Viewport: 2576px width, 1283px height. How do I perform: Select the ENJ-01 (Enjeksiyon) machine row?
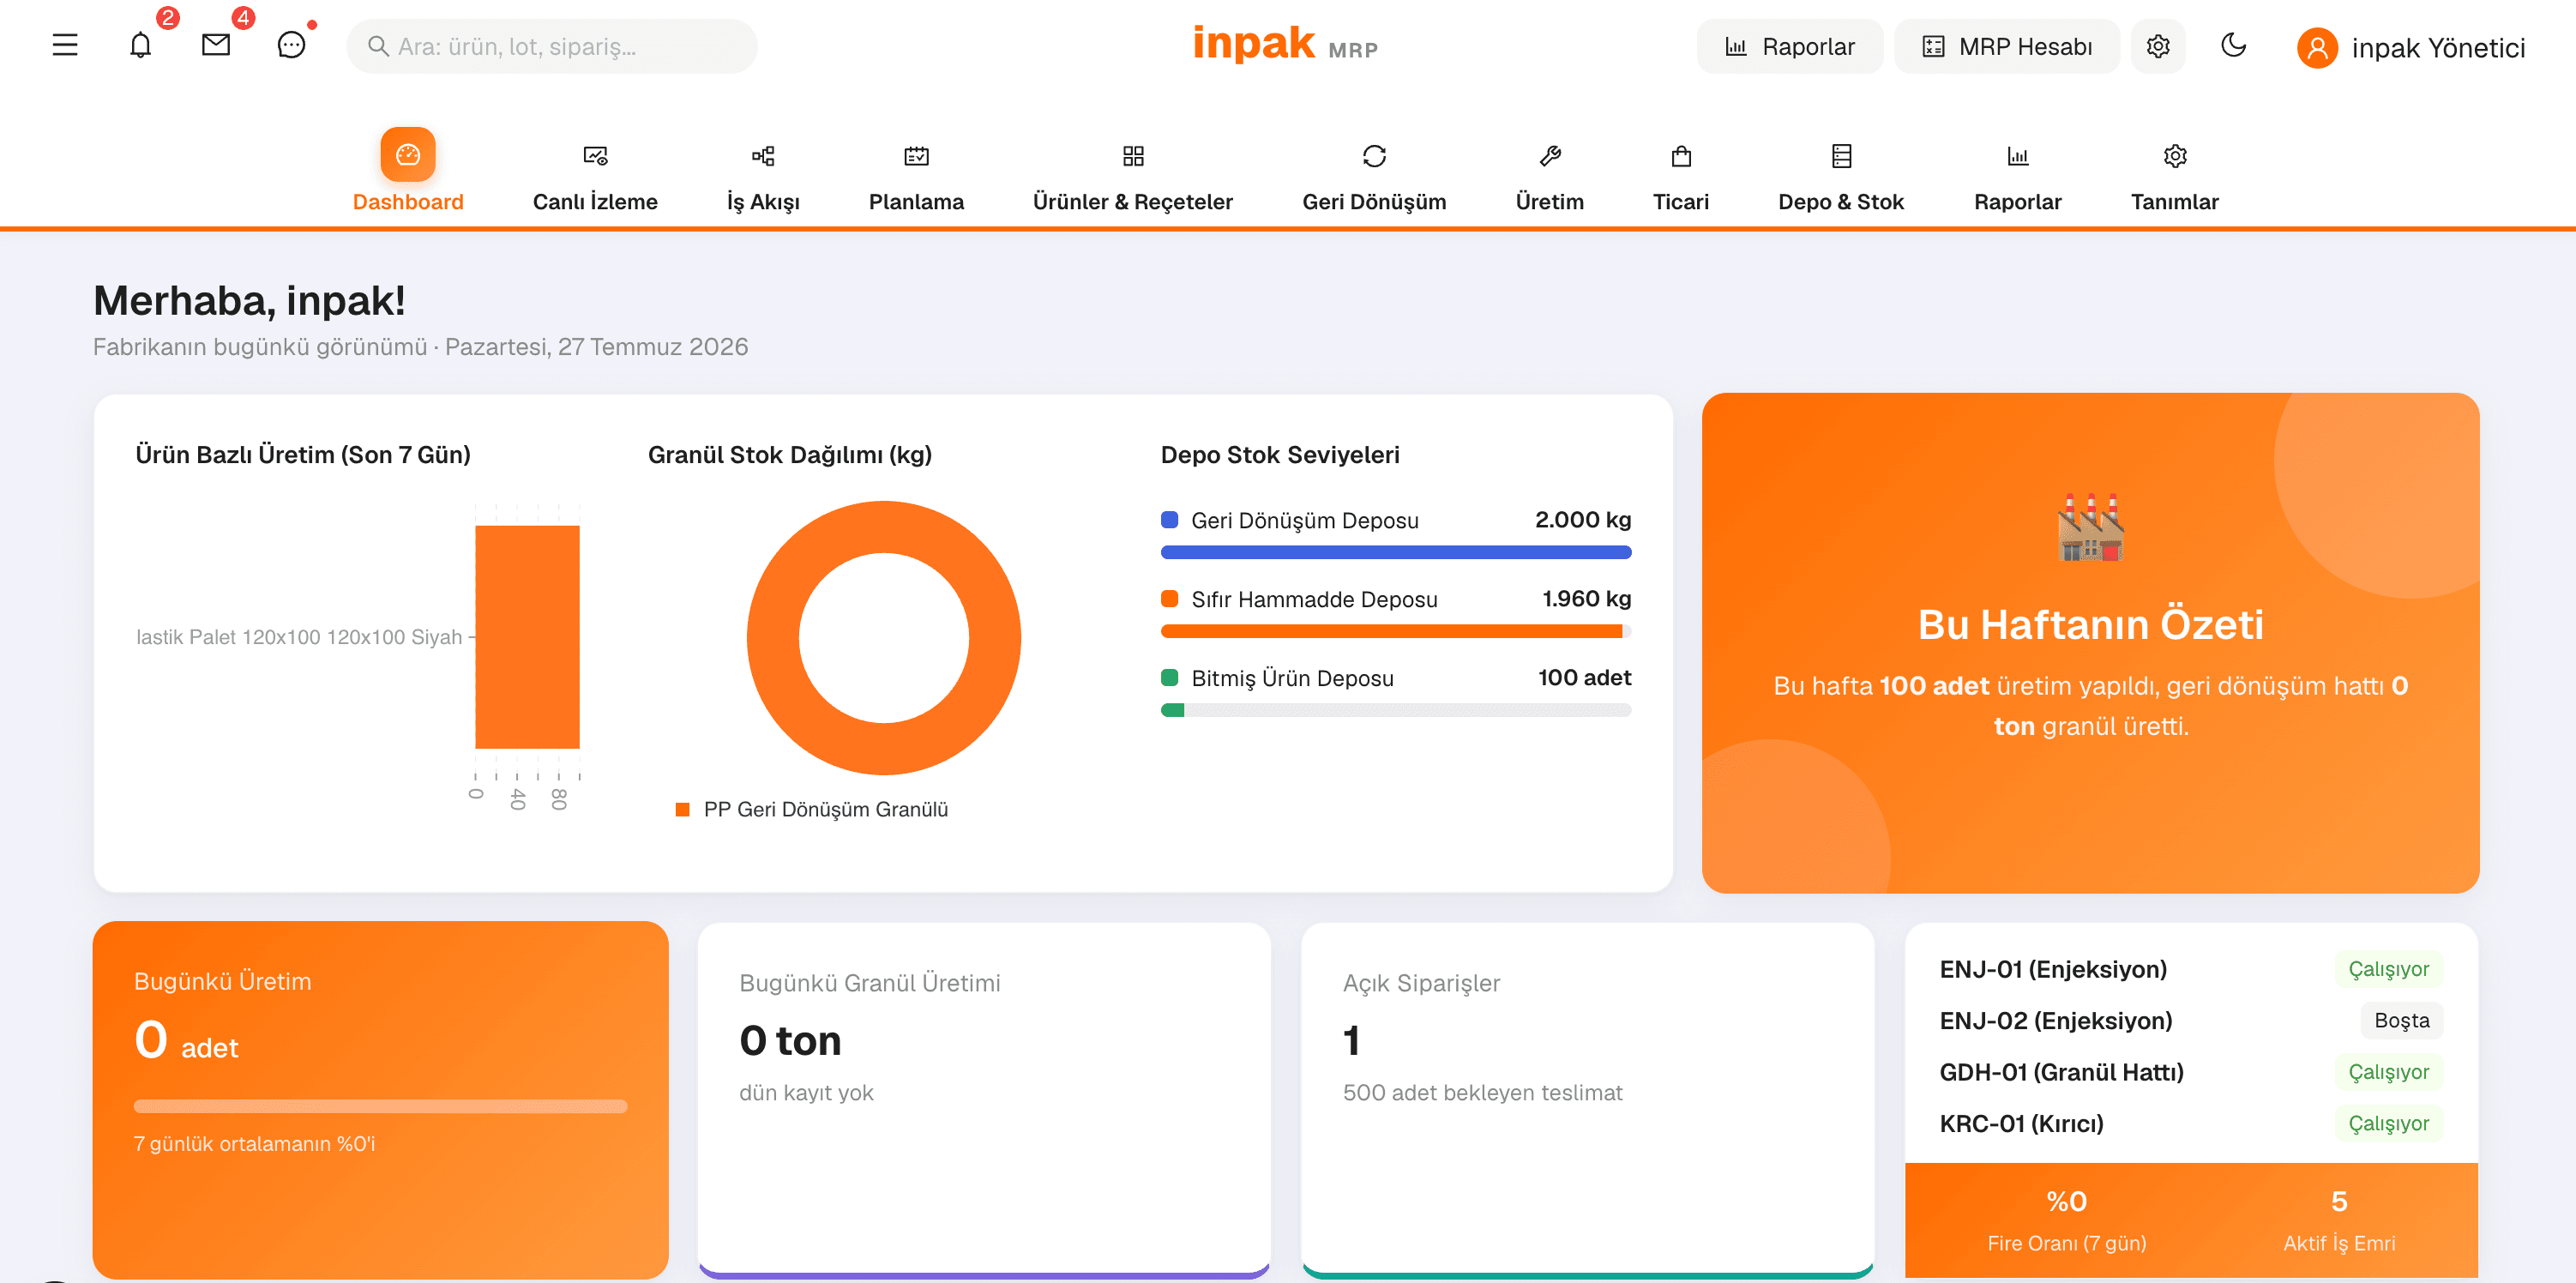click(x=2190, y=969)
